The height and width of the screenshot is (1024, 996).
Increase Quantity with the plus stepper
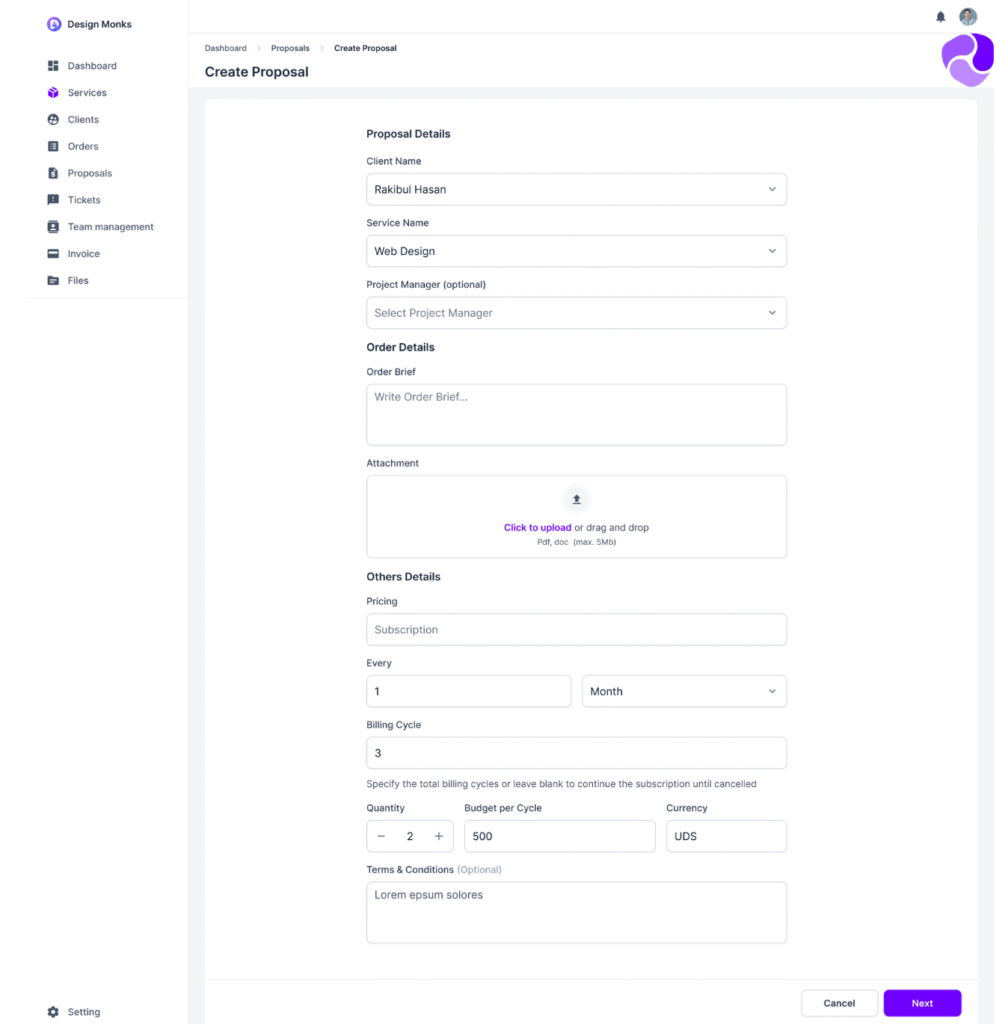click(x=438, y=836)
